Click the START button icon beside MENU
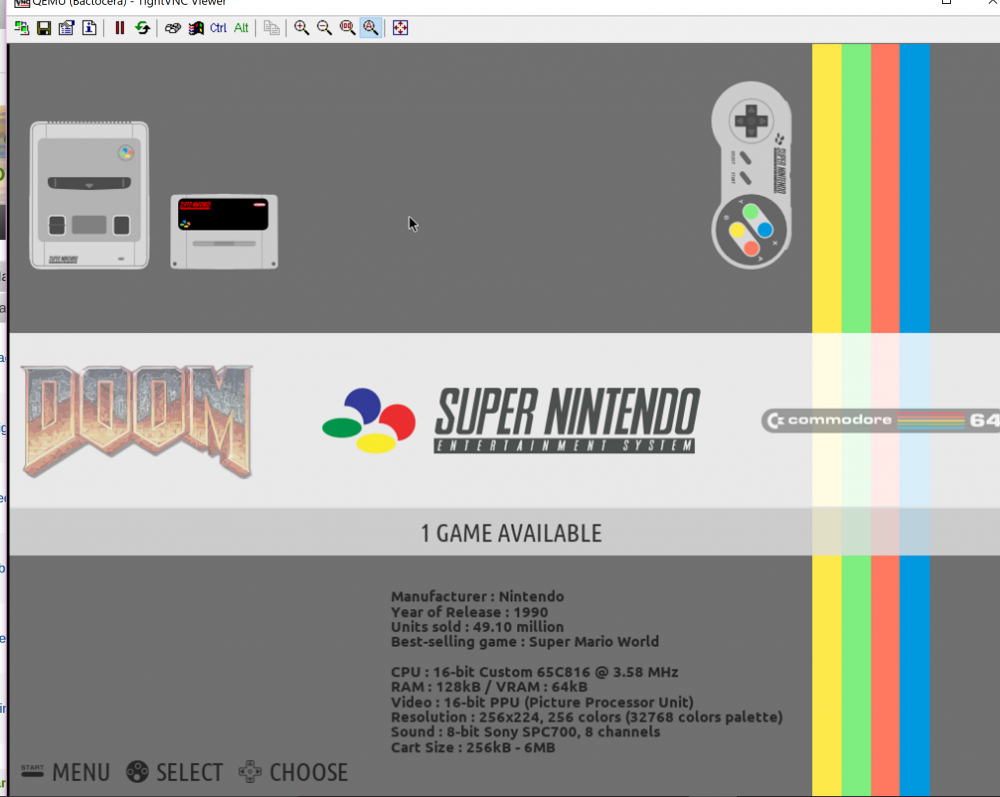The image size is (1000, 797). tap(32, 771)
